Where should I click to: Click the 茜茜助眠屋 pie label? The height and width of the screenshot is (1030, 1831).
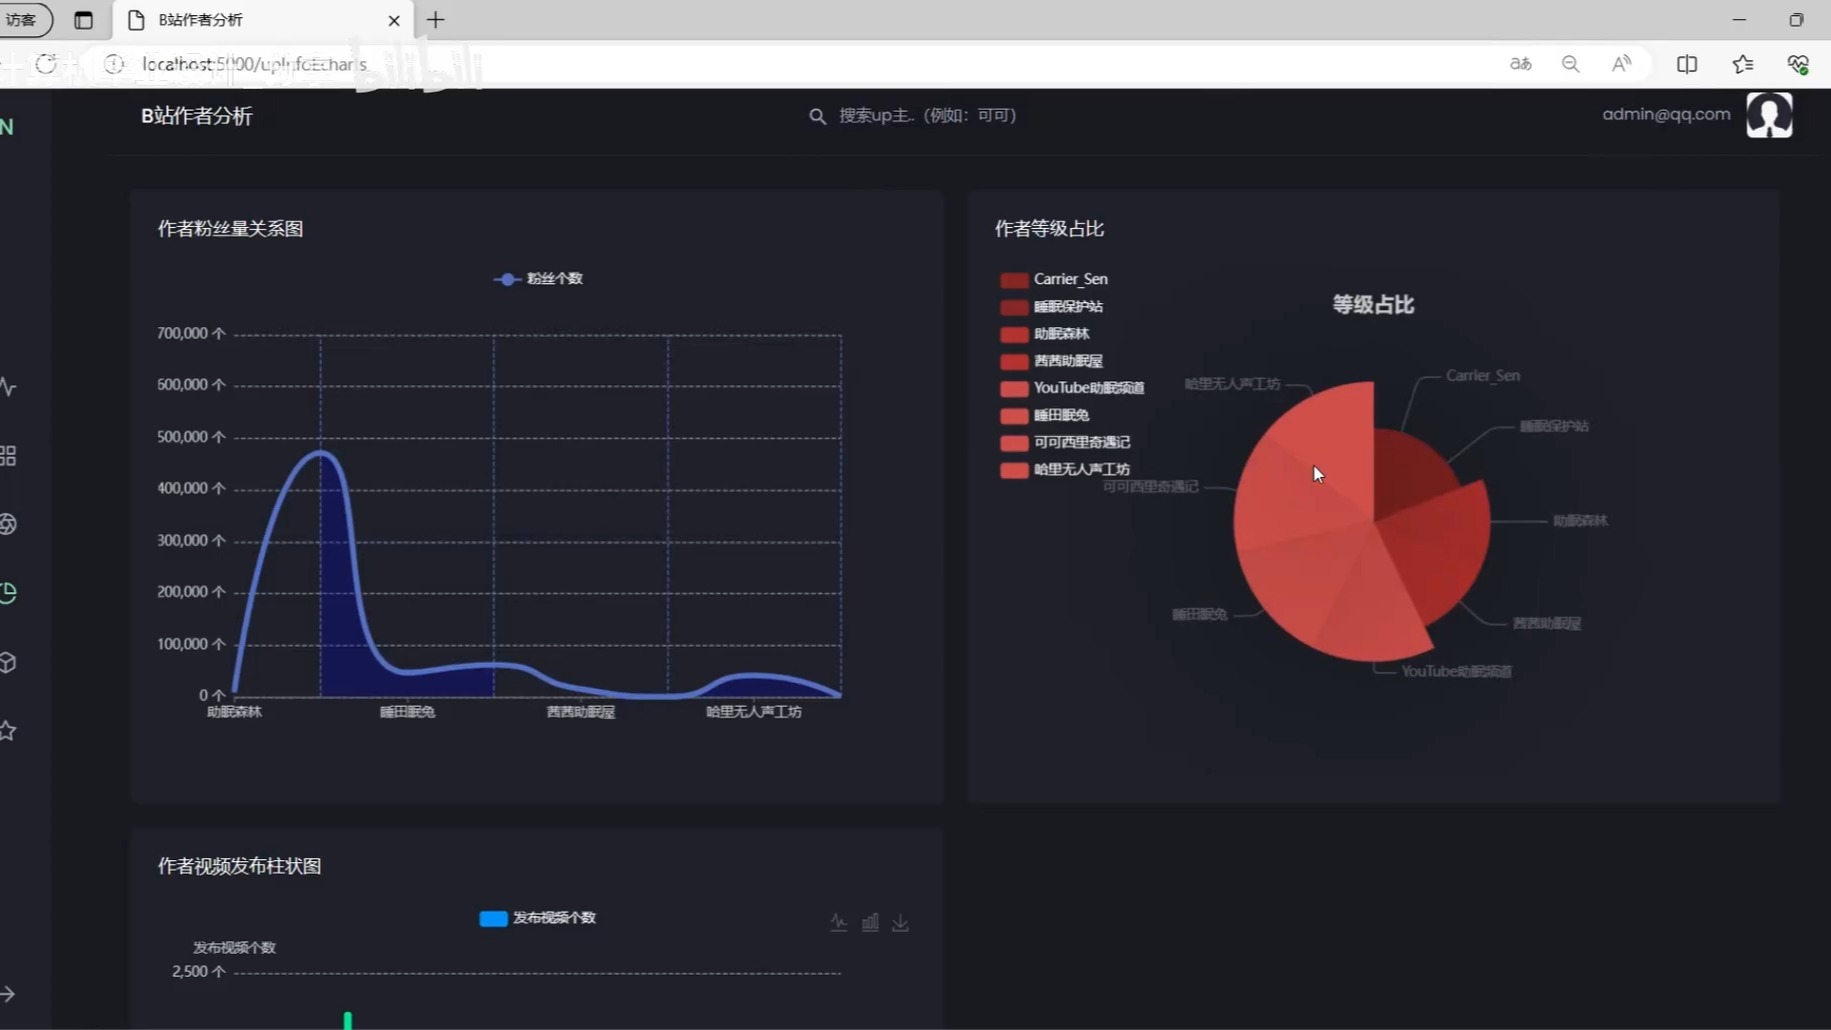coord(1547,623)
